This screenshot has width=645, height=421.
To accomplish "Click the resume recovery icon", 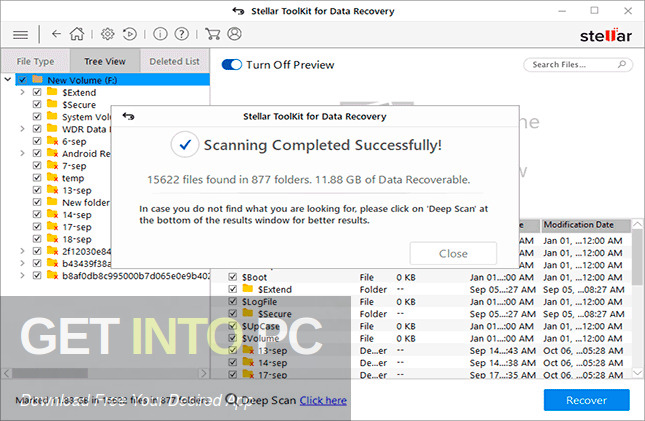I will pyautogui.click(x=130, y=34).
